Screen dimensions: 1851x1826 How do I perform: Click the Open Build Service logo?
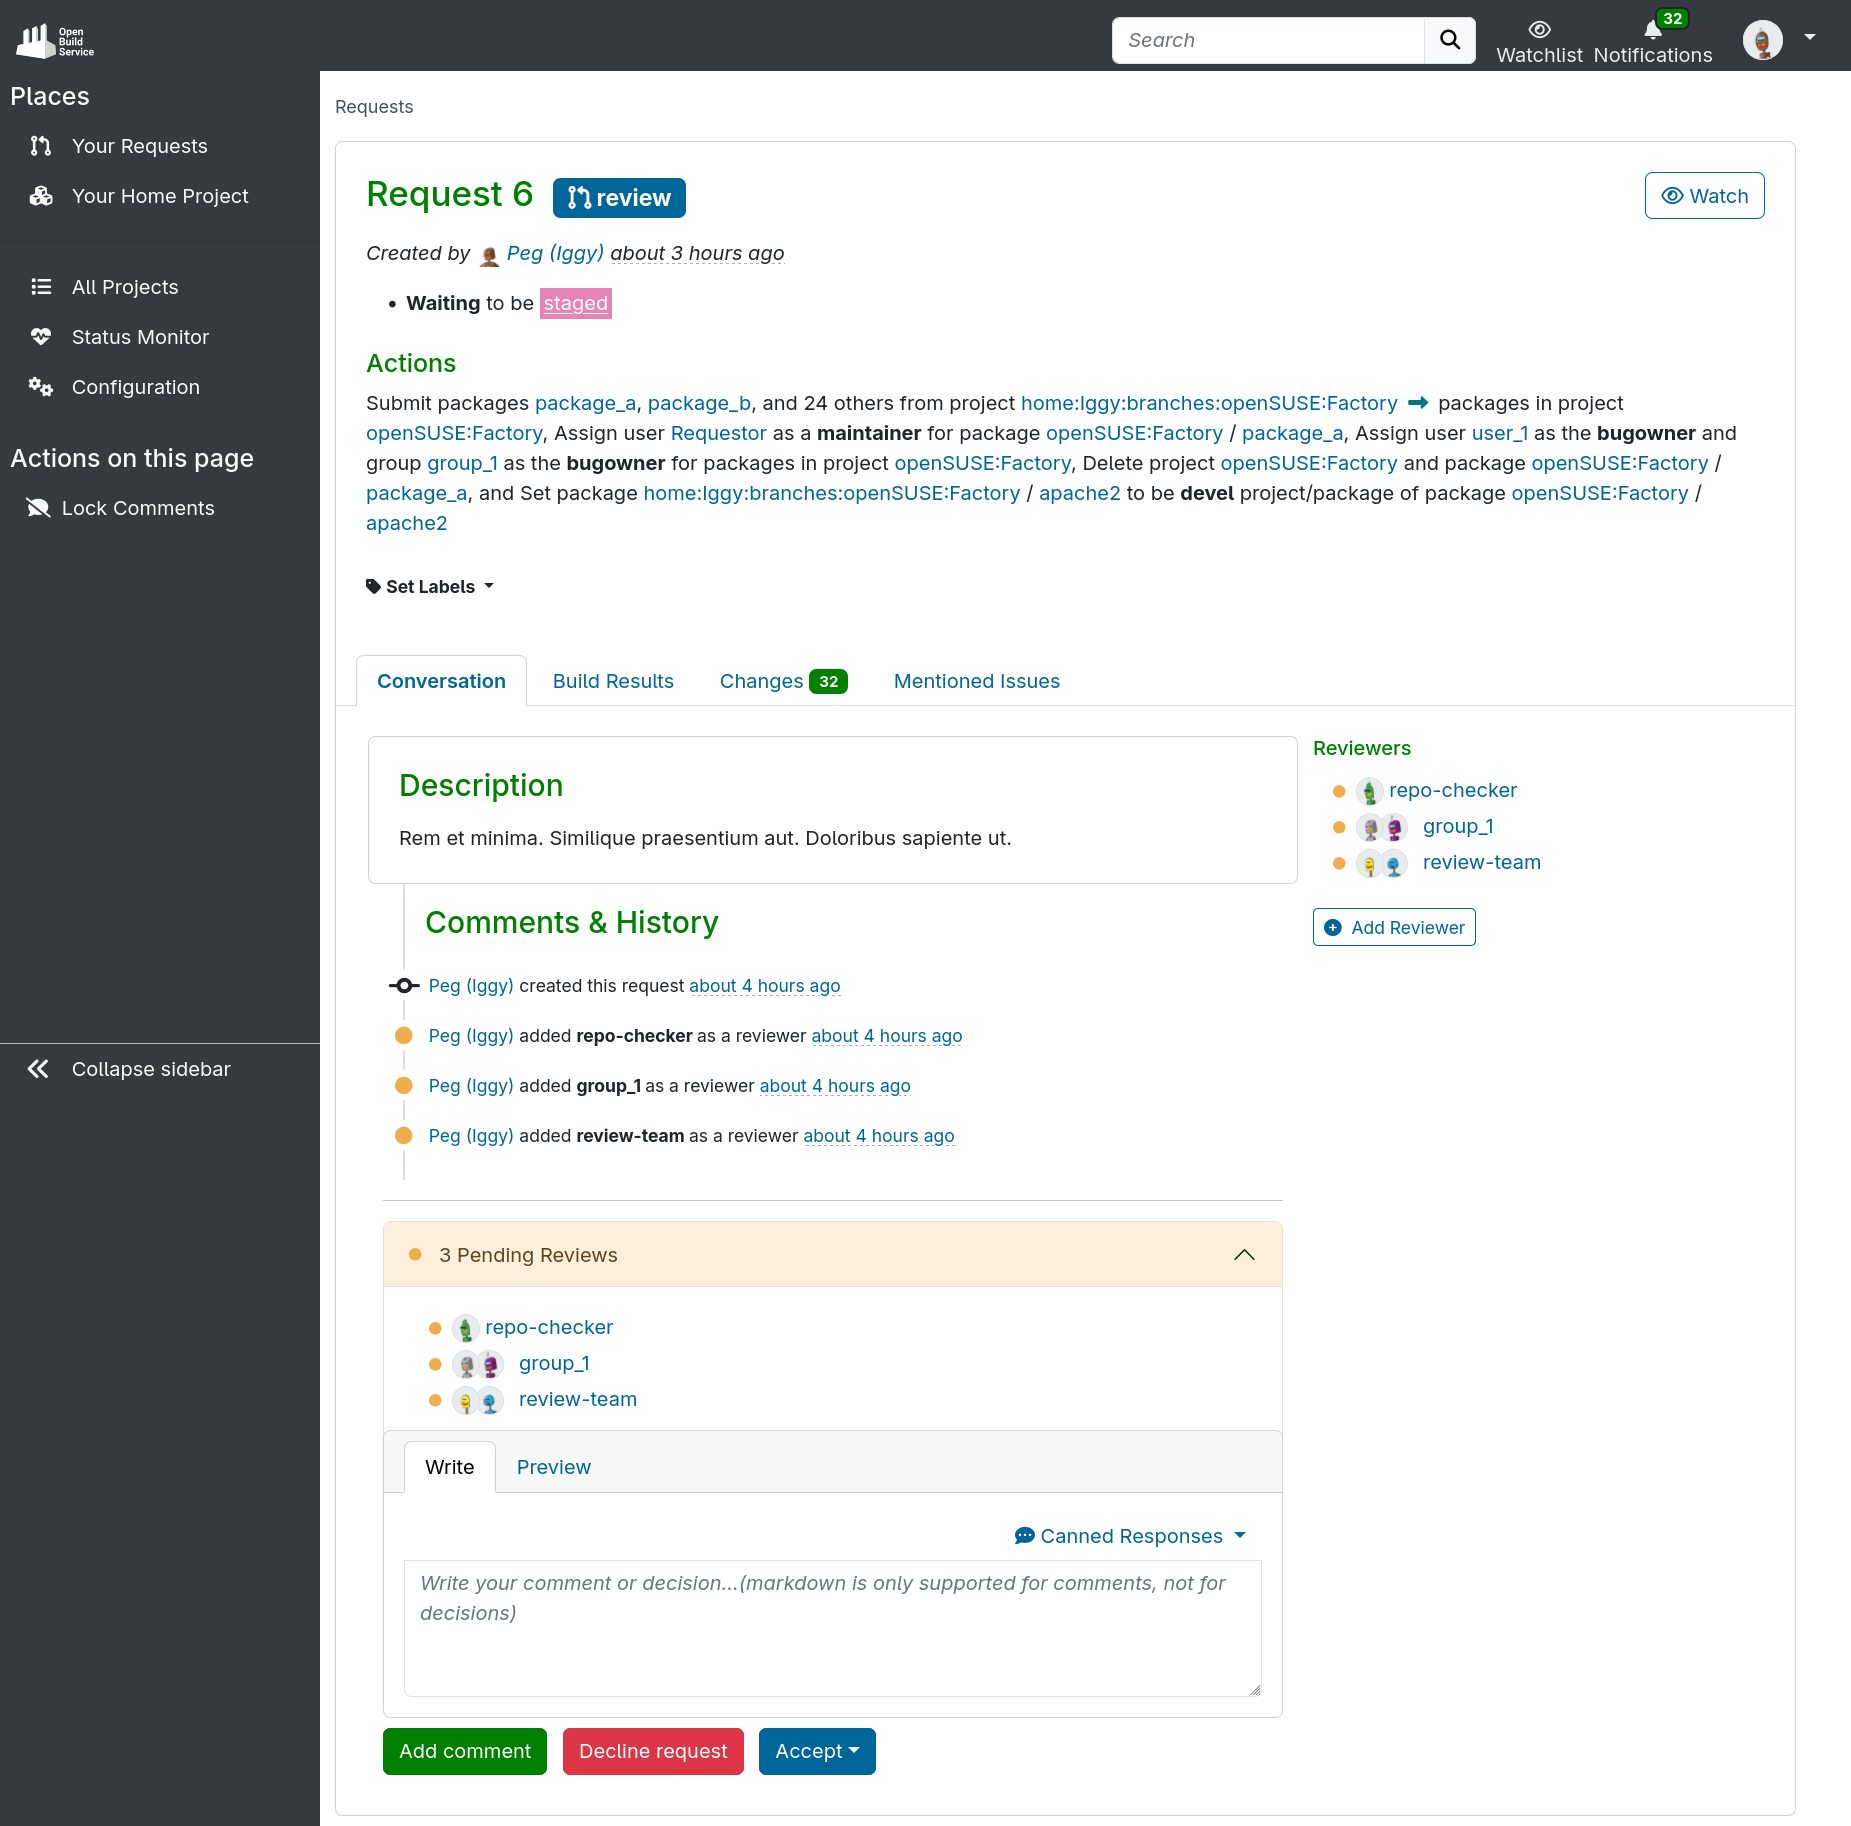pos(55,40)
